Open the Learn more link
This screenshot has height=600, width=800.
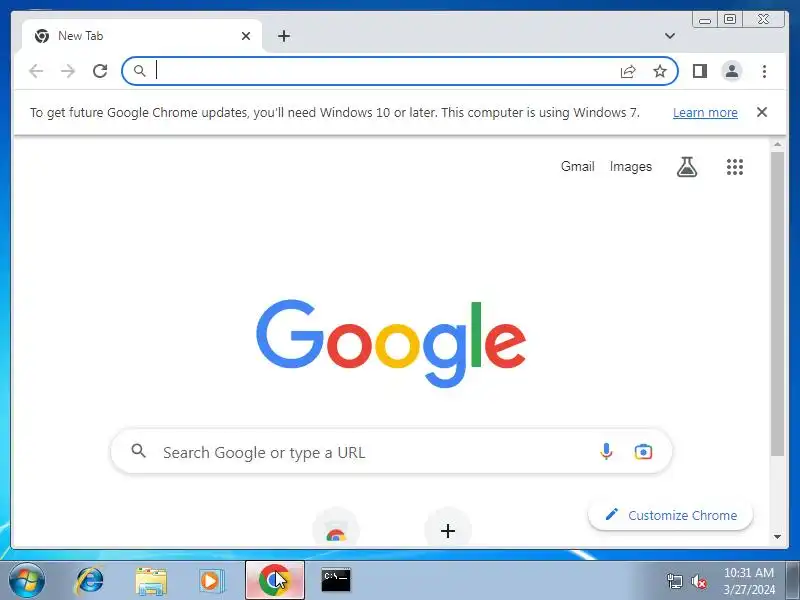pos(705,112)
